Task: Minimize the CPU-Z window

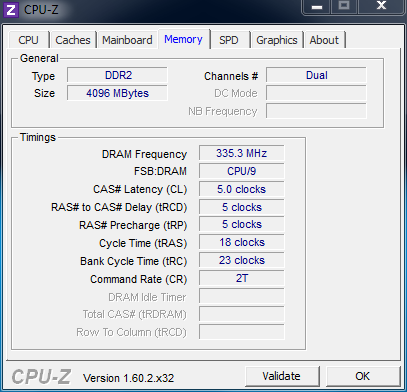Action: [x=317, y=7]
